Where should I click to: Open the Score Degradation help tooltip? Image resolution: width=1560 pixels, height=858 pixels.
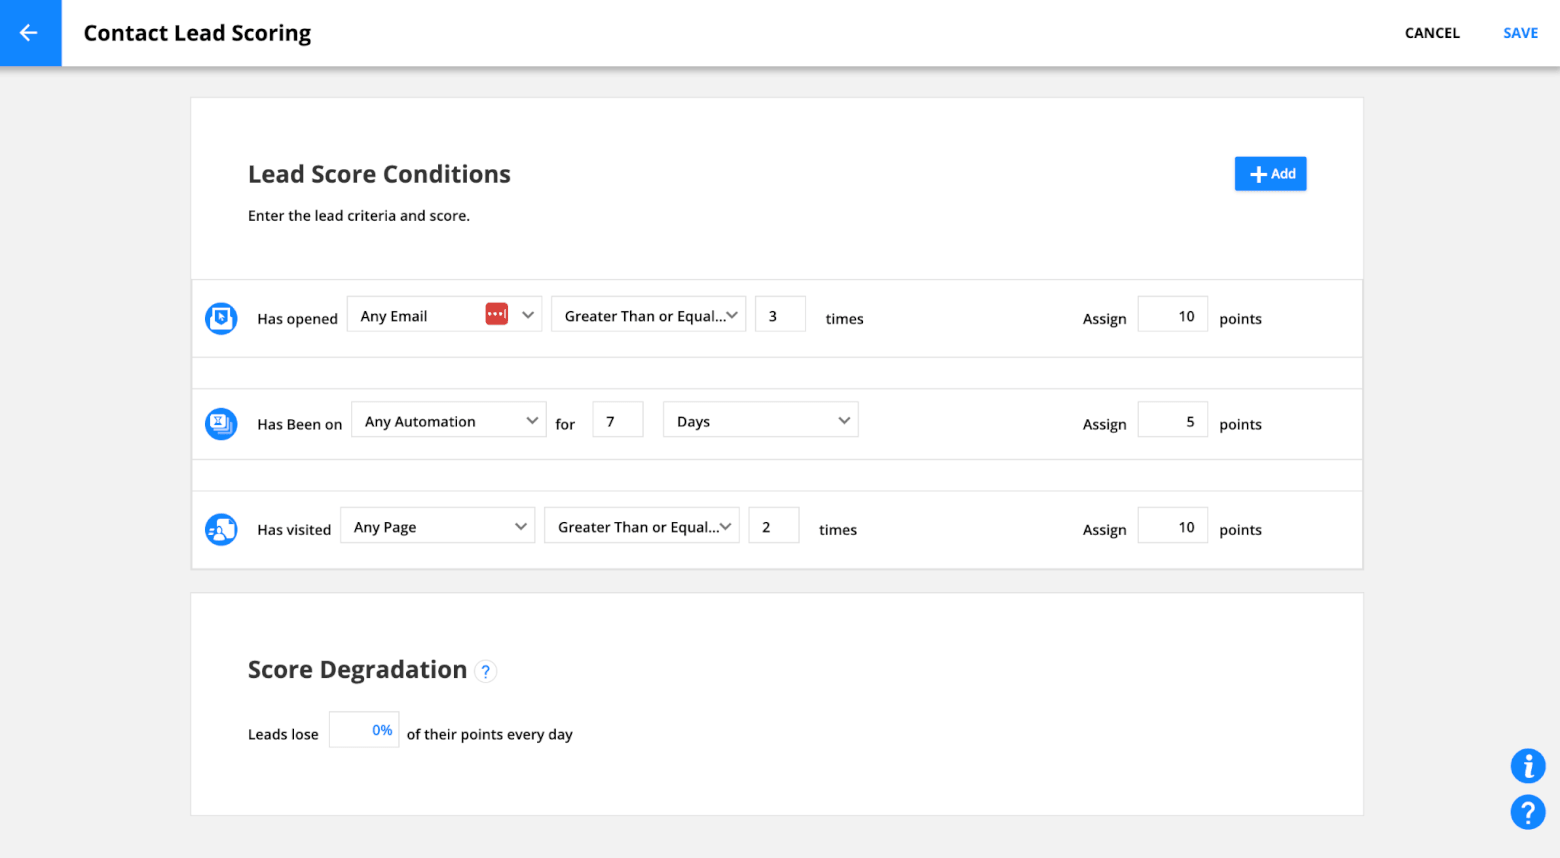(x=486, y=672)
